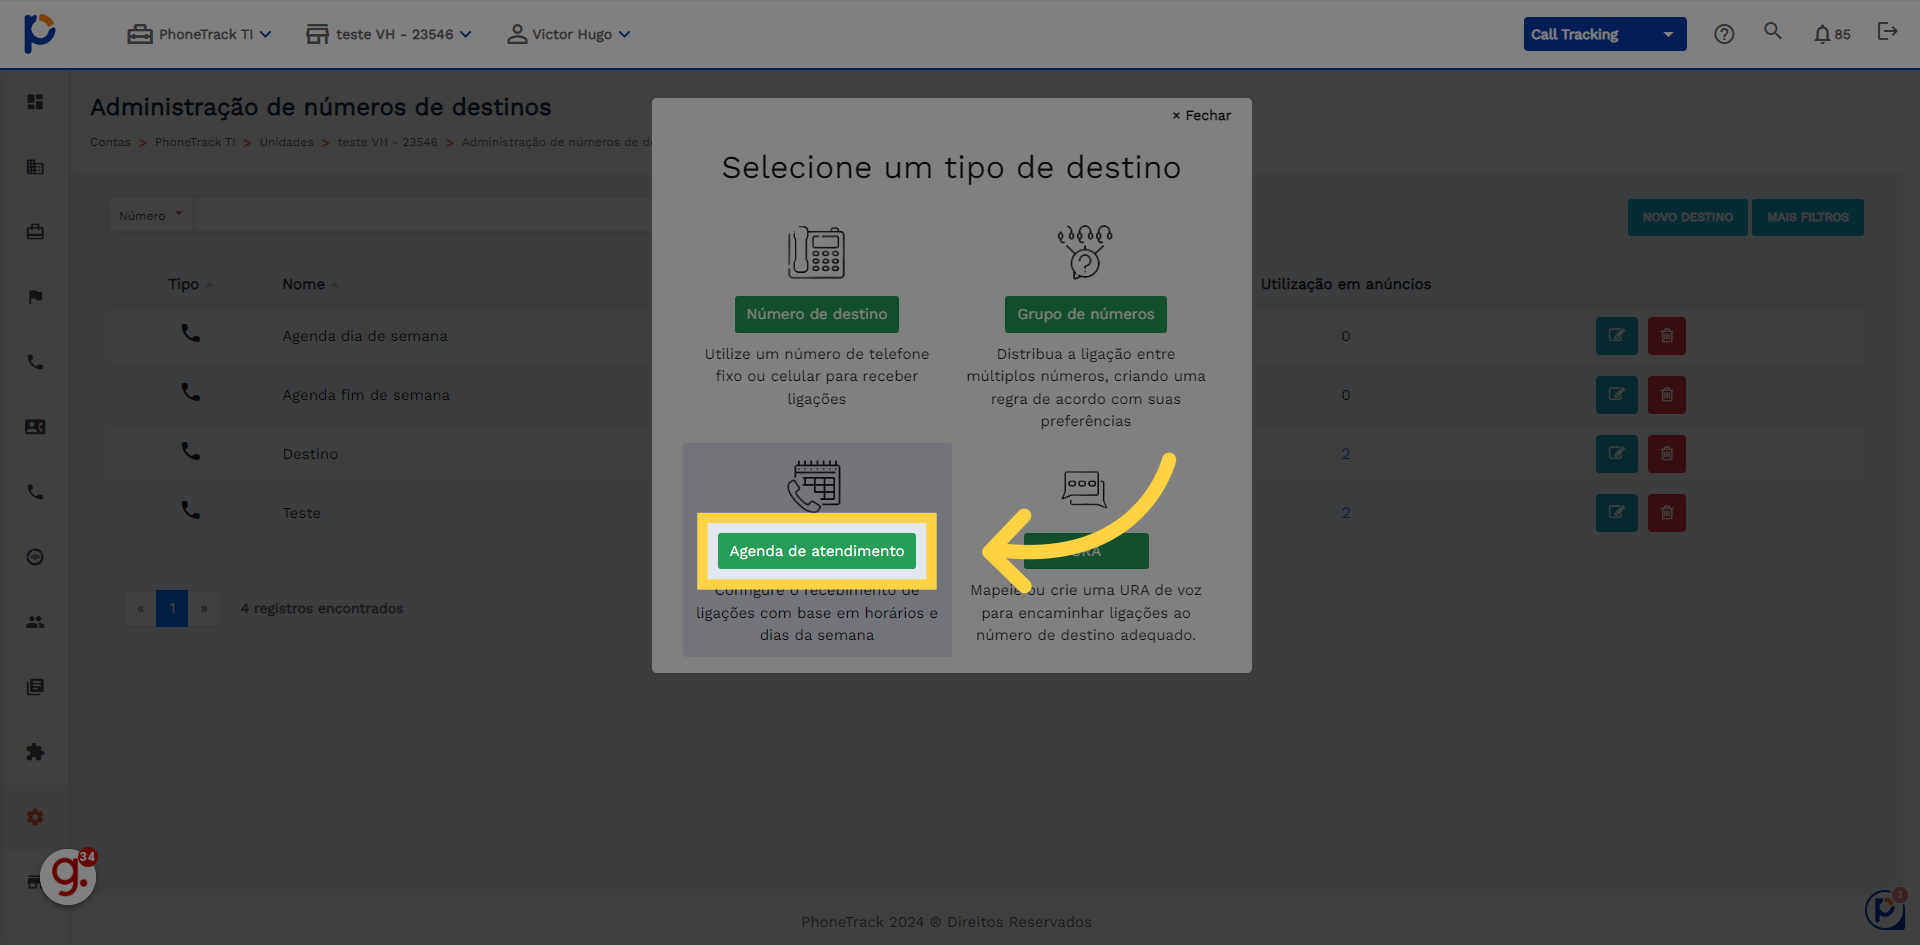Choose Grupo de números option
Screen dimensions: 1920x945
[1085, 314]
